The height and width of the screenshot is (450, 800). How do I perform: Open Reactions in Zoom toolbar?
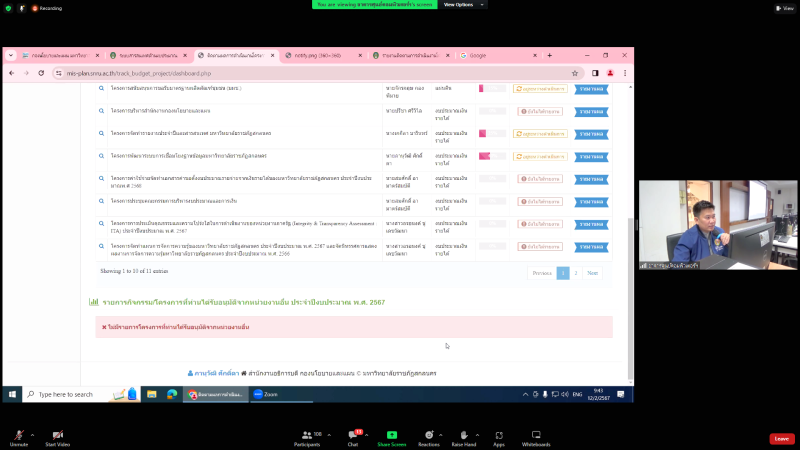tap(429, 435)
